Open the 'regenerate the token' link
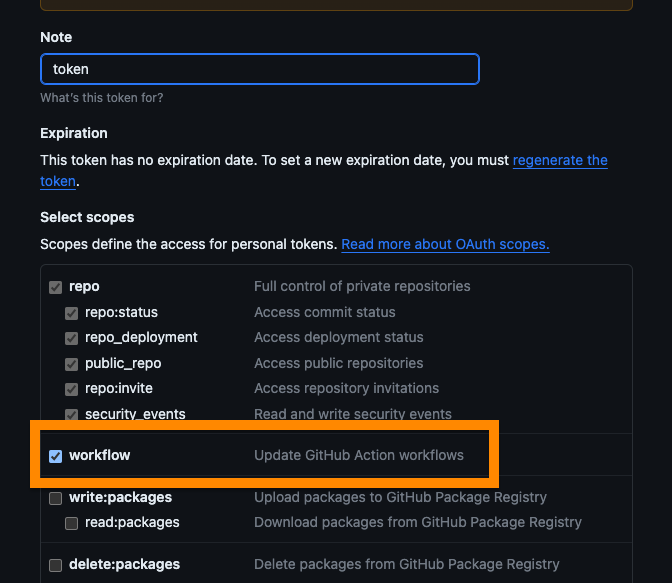The image size is (672, 583). point(559,161)
